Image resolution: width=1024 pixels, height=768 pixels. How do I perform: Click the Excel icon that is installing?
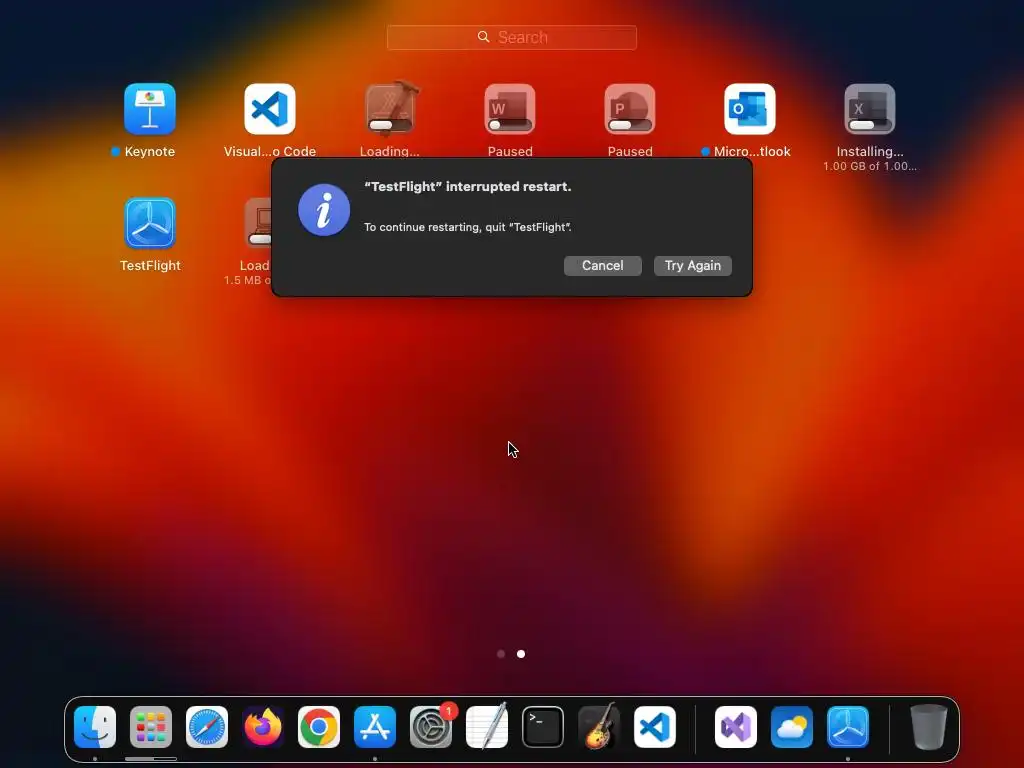click(870, 109)
